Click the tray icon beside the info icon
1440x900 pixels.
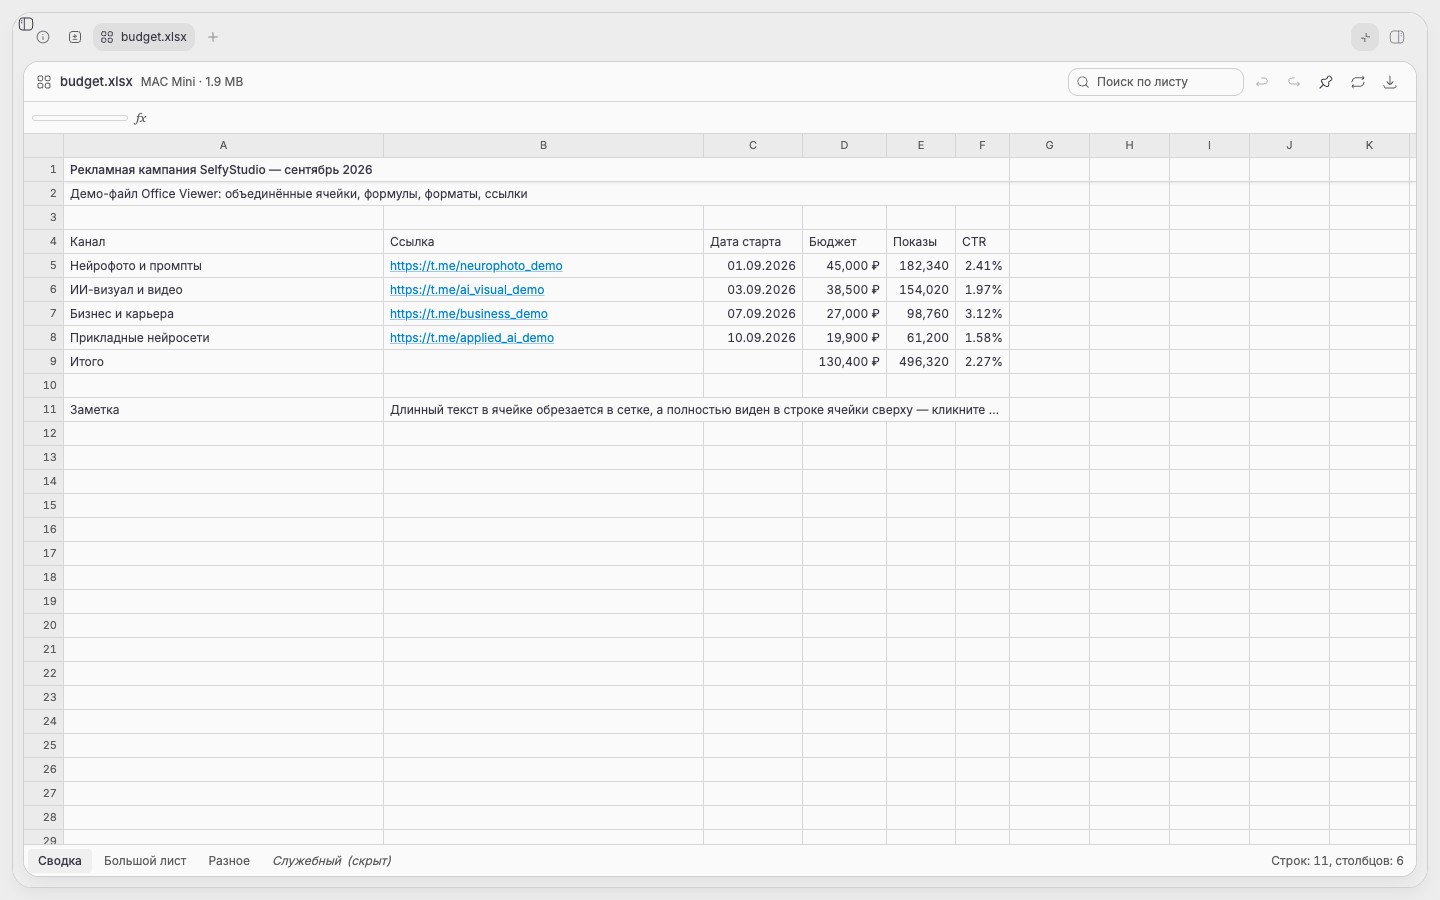tap(75, 37)
